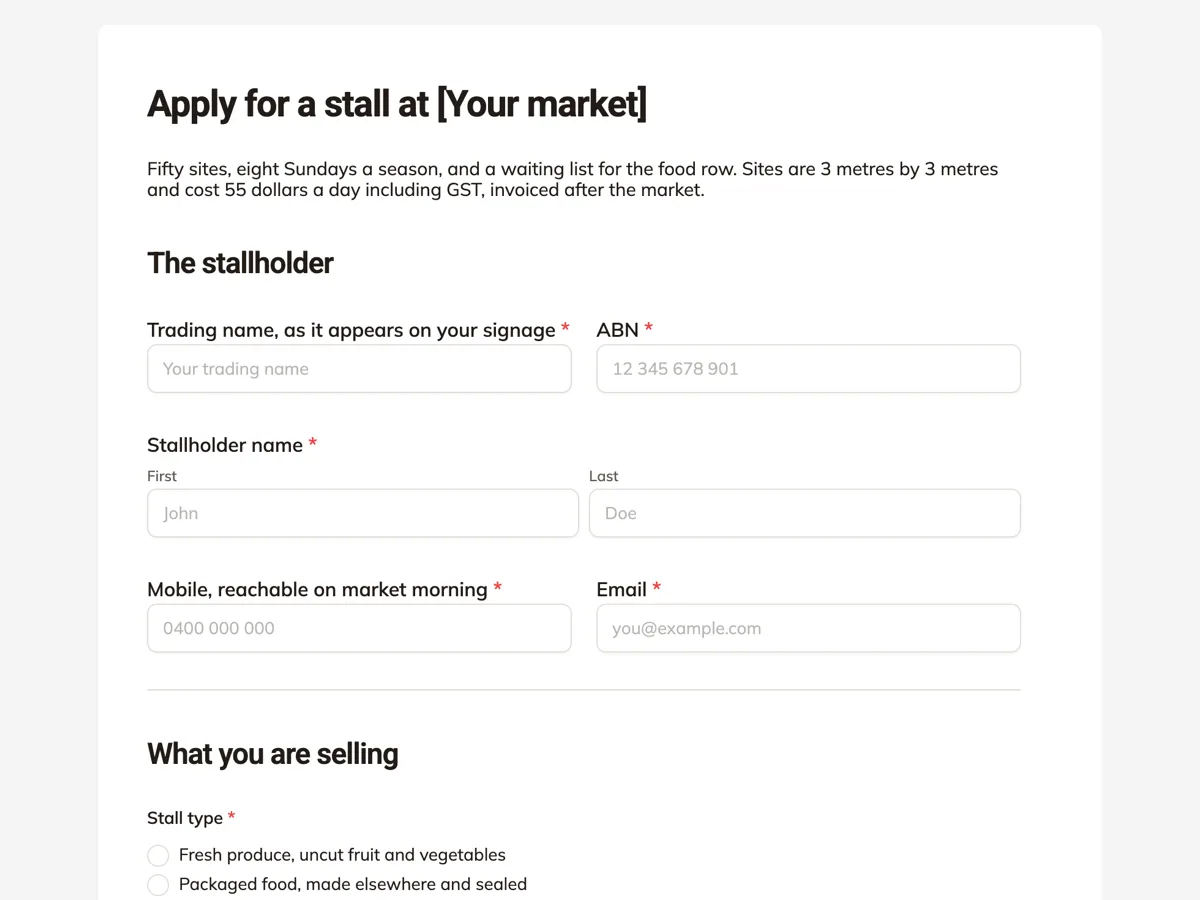1200x900 pixels.
Task: Click the 'Apply for a stall' heading
Action: [397, 104]
